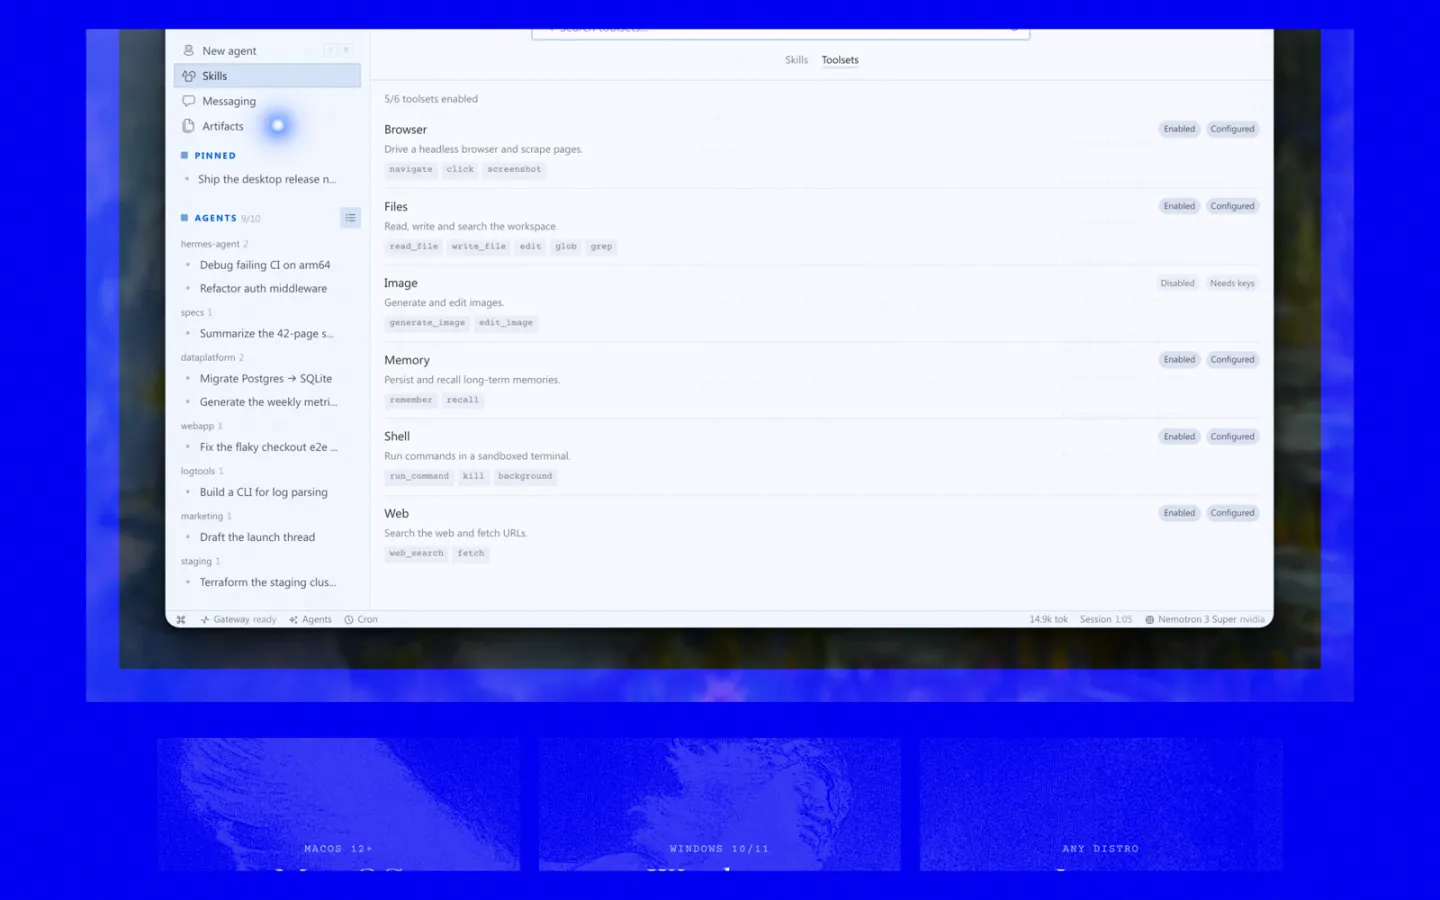Expand the dataplatform agent group
This screenshot has width=1440, height=900.
point(212,358)
